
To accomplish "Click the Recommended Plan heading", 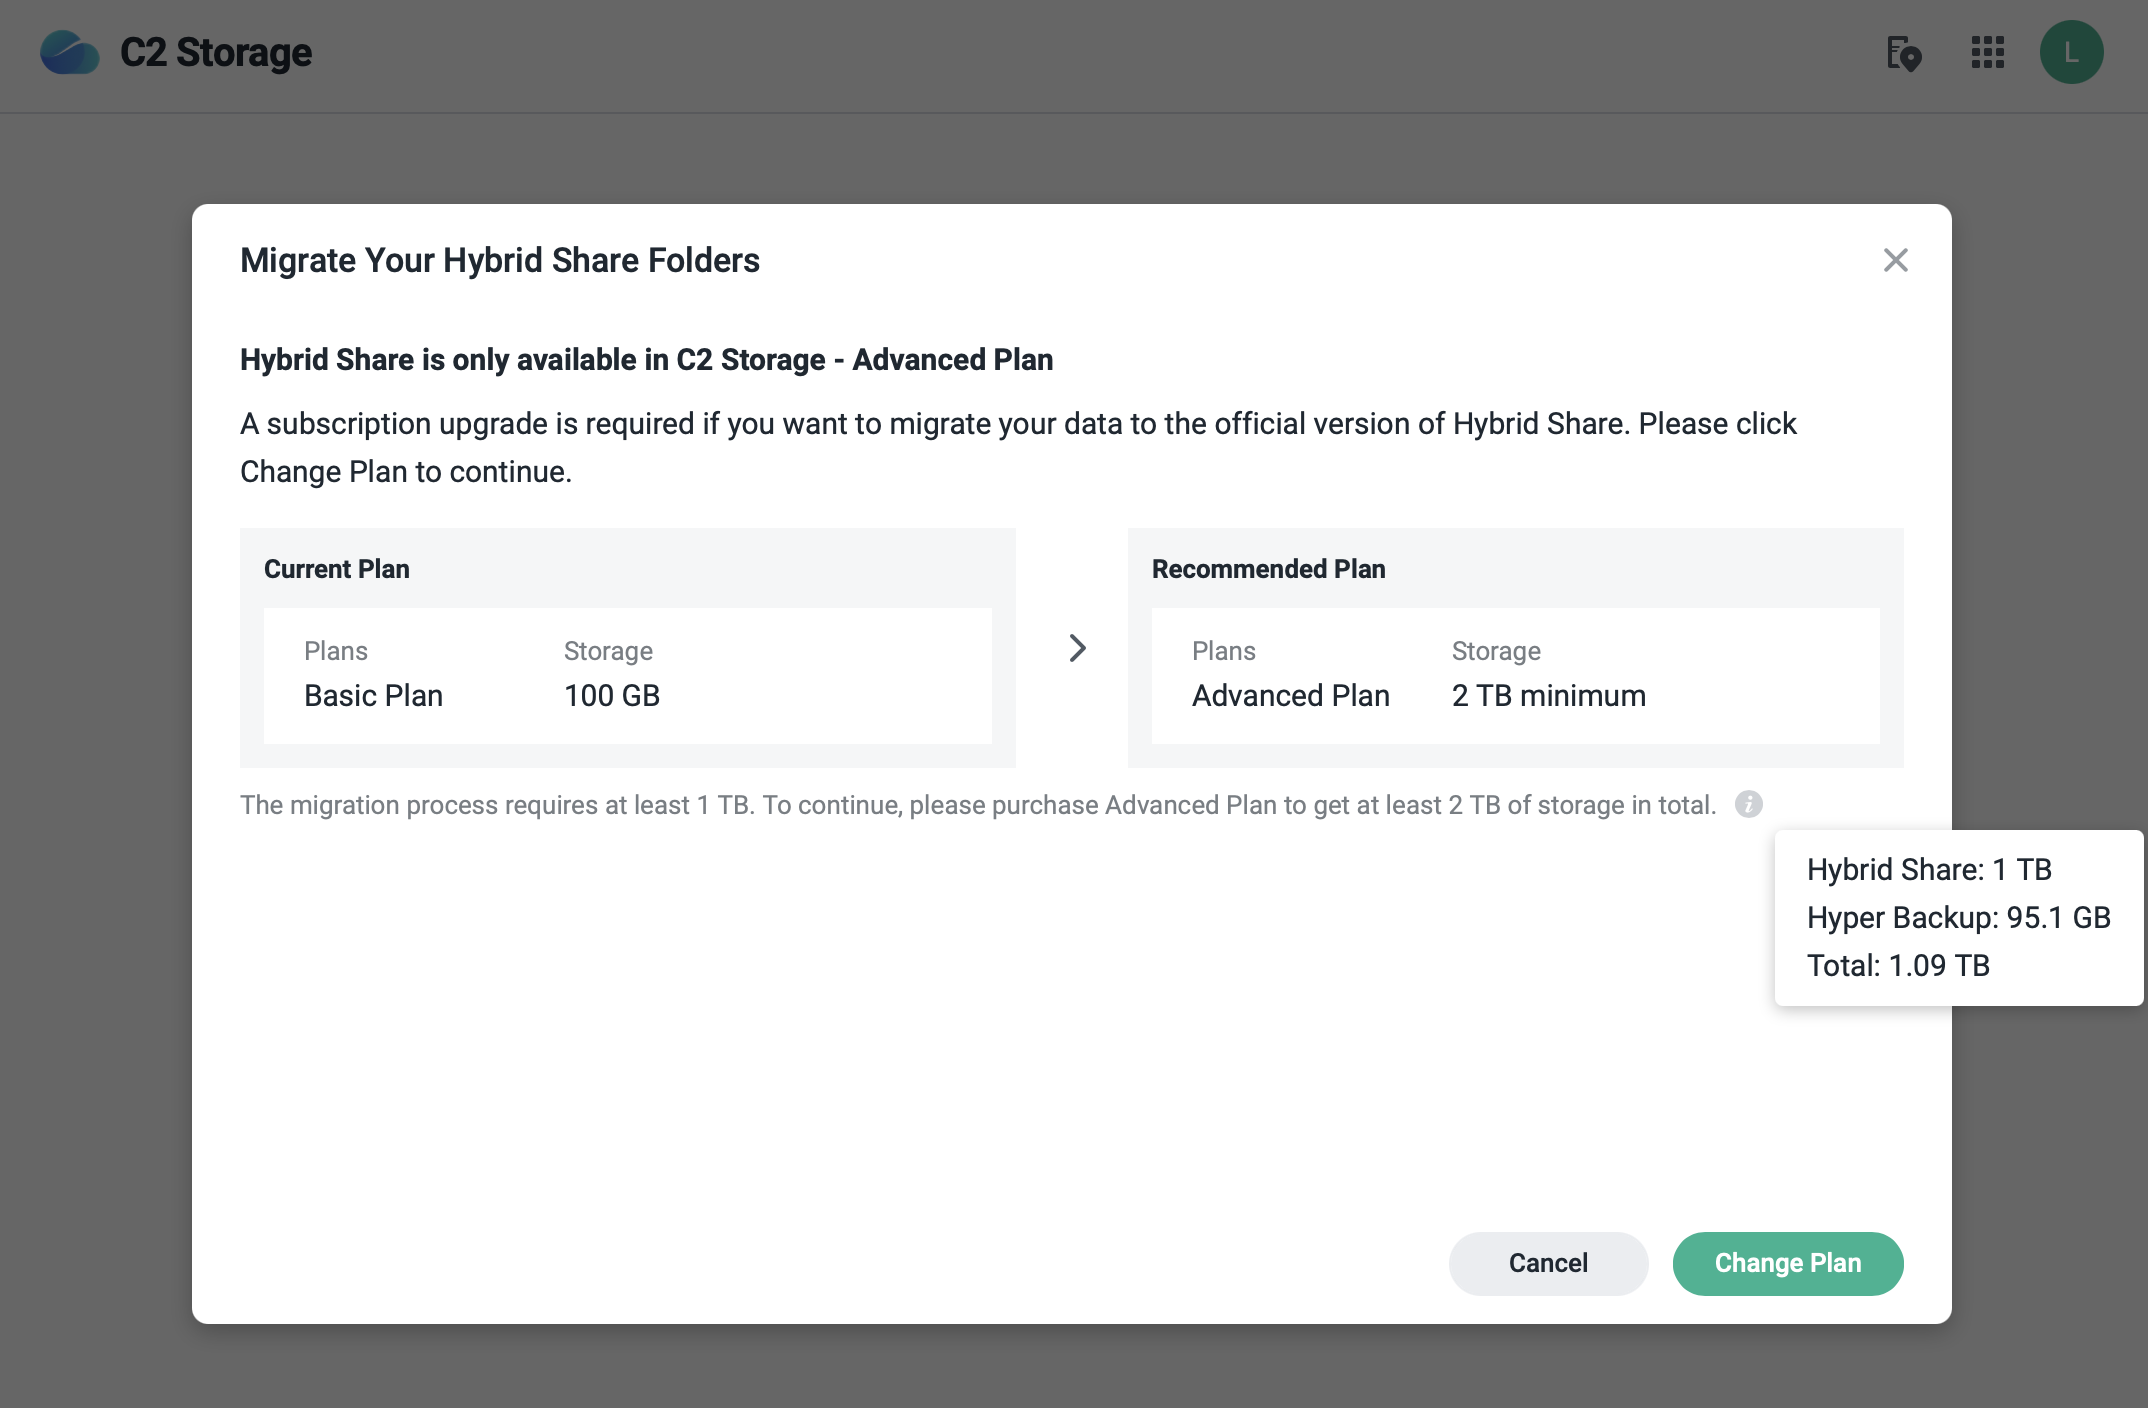I will click(1268, 569).
